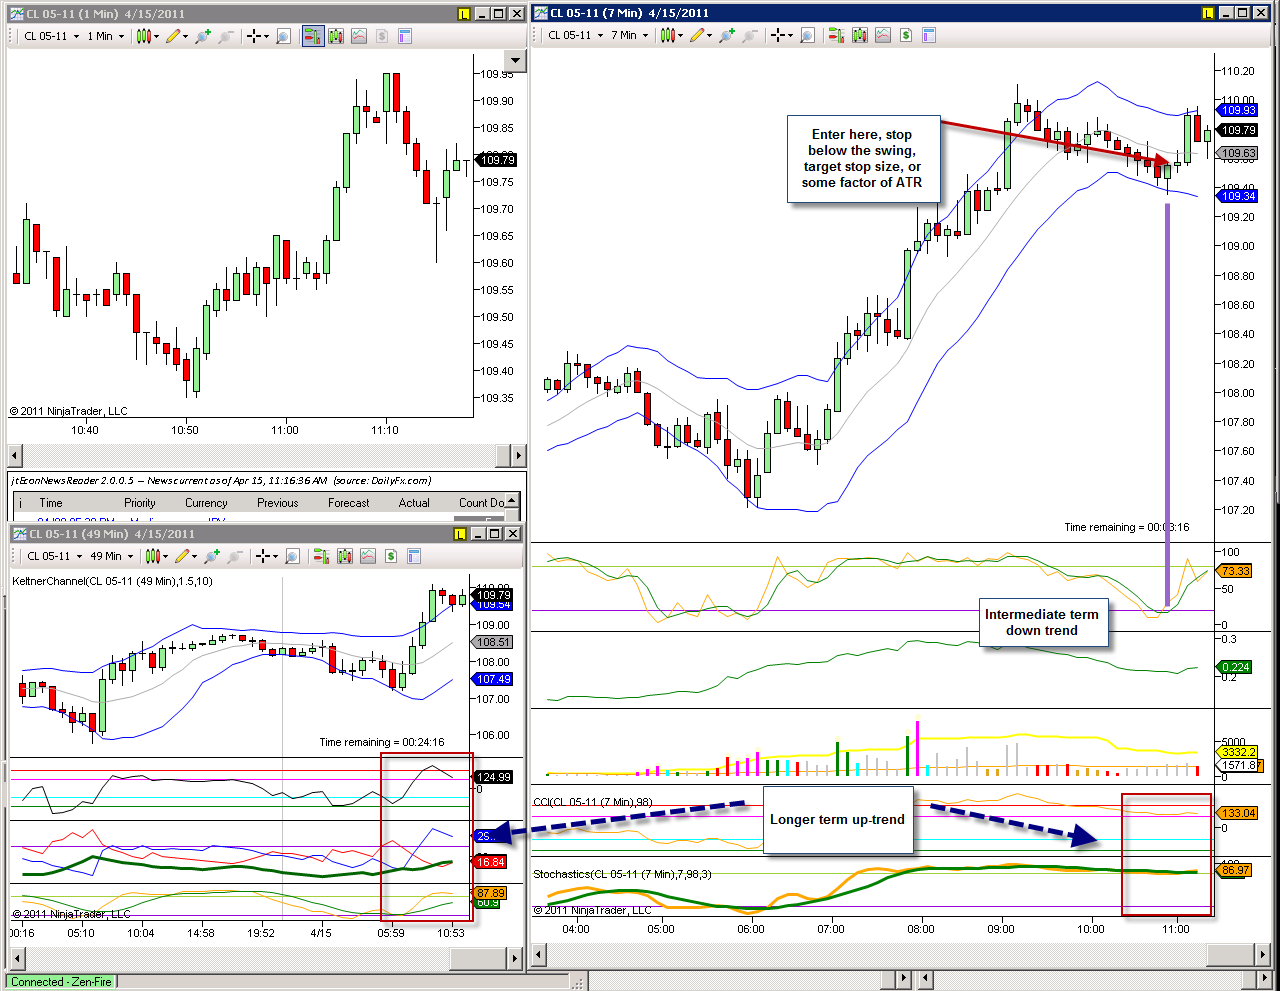The width and height of the screenshot is (1280, 991).
Task: Open indicators icon in 7 Min chart
Action: (883, 36)
